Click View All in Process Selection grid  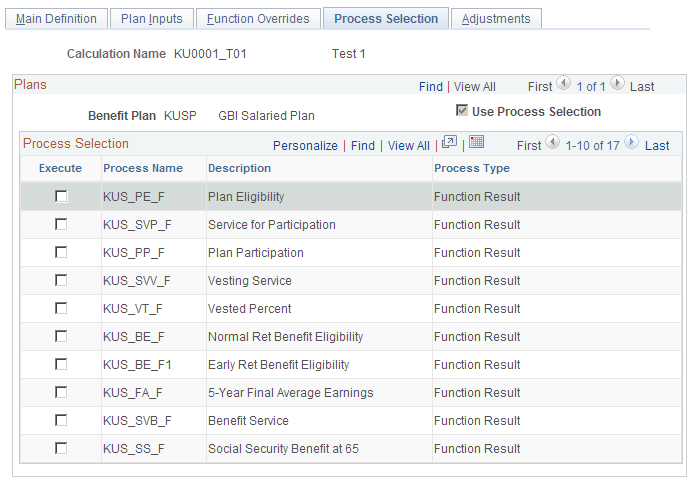tap(408, 145)
